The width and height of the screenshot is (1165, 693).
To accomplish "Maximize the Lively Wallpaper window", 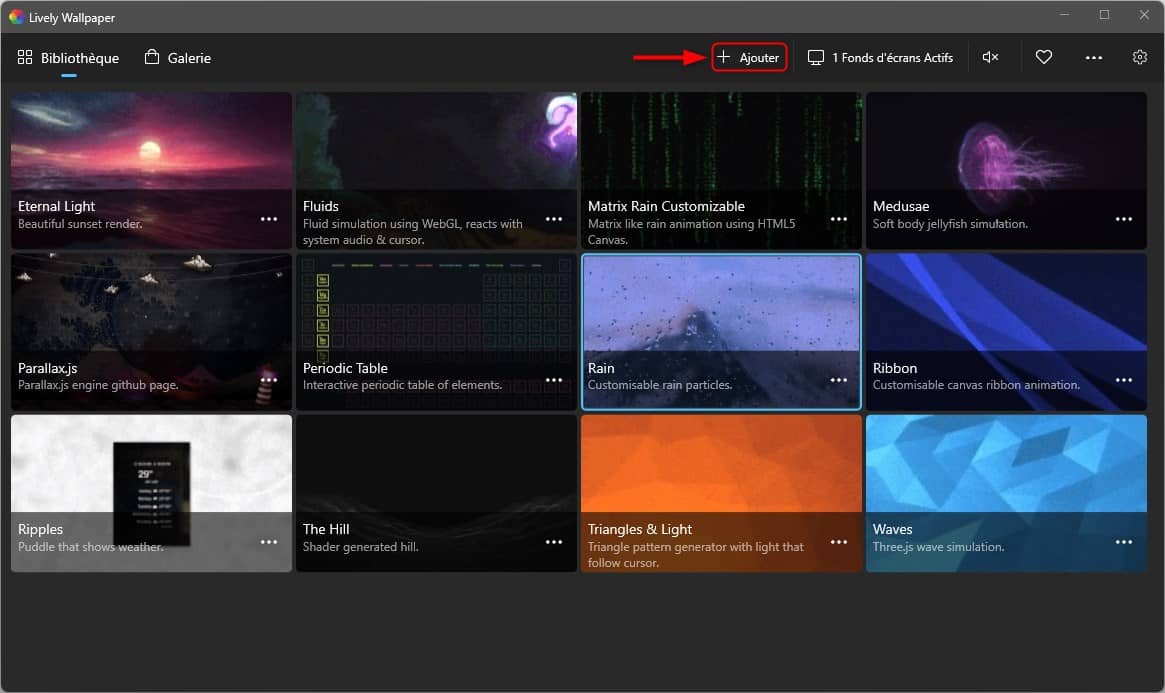I will point(1105,15).
